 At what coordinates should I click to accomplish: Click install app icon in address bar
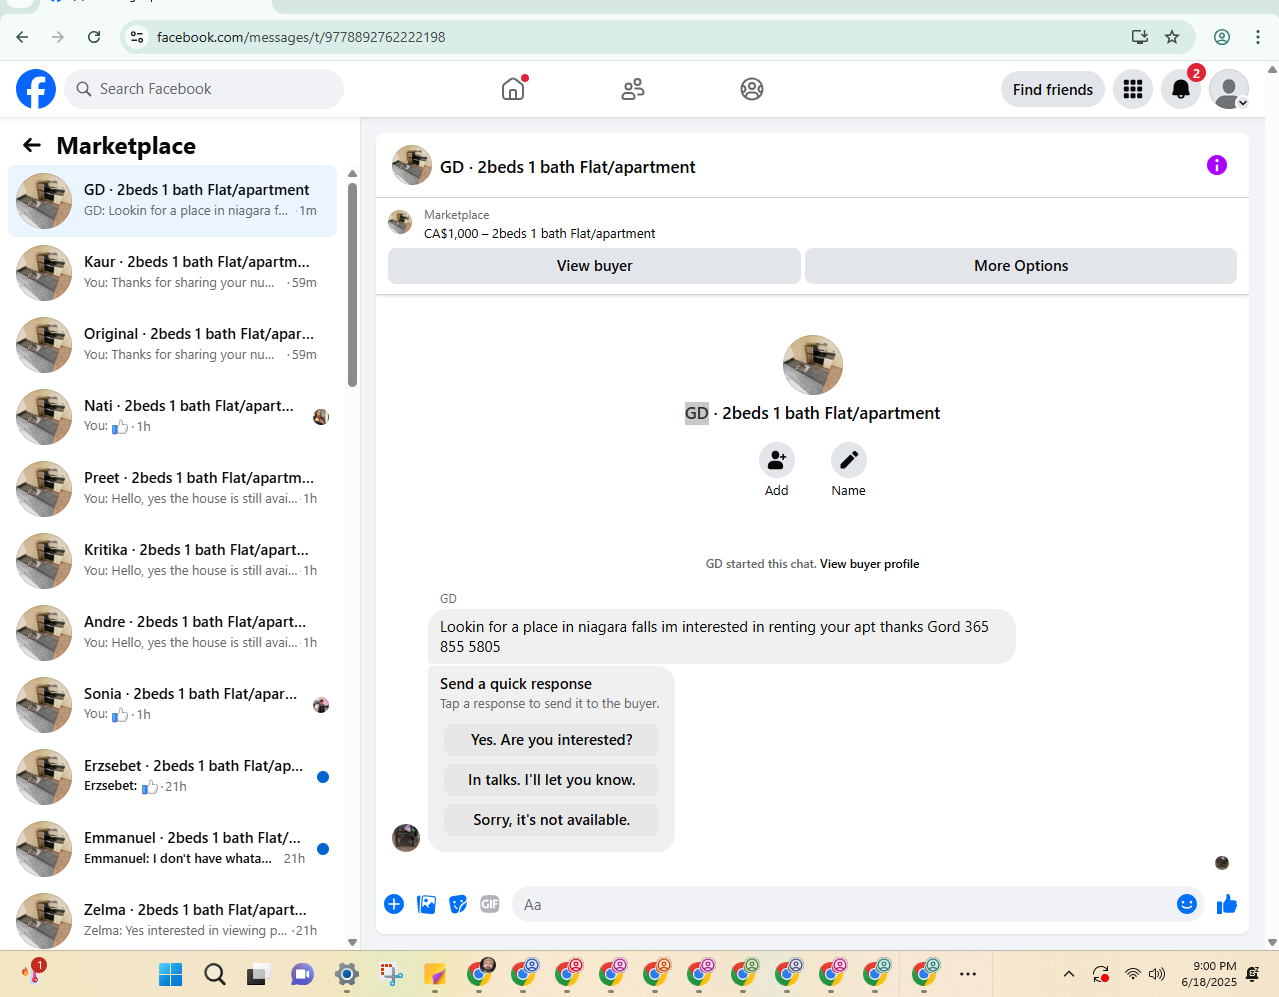(x=1140, y=37)
